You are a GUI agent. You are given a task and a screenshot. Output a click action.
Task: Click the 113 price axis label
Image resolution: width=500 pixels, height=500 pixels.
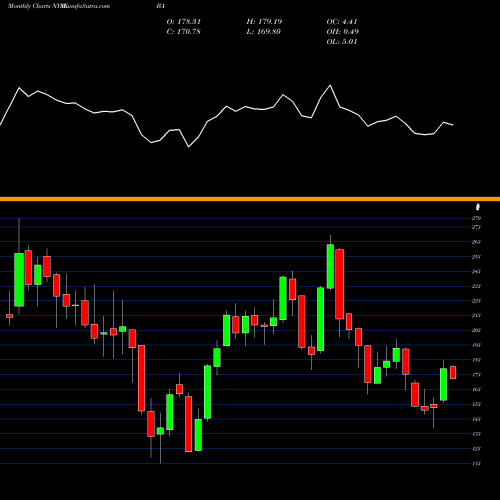pyautogui.click(x=476, y=463)
